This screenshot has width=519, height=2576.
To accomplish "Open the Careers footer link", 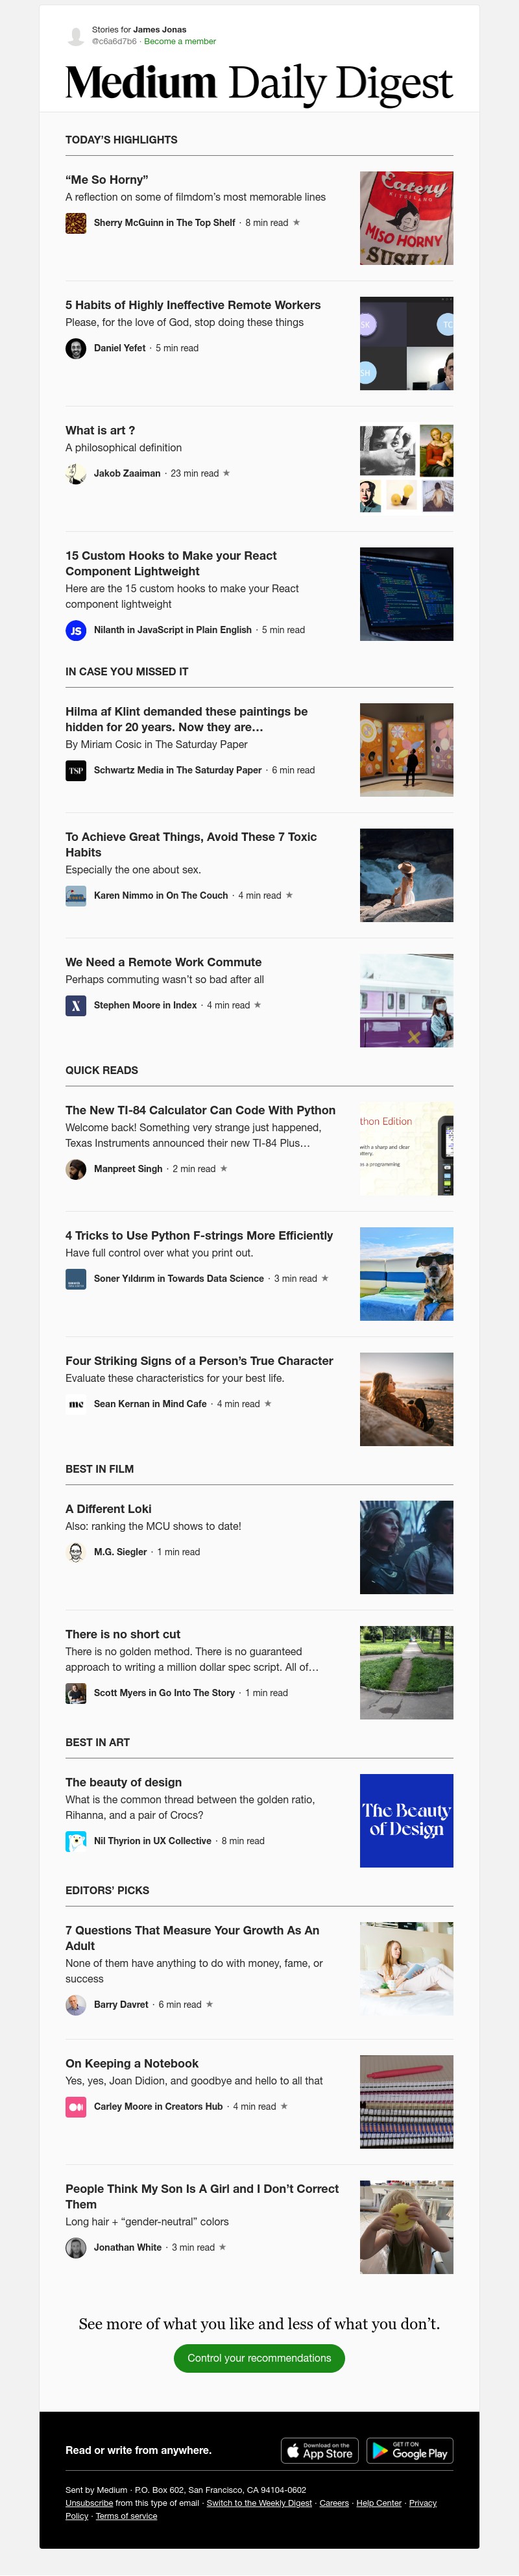I will pos(334,2503).
